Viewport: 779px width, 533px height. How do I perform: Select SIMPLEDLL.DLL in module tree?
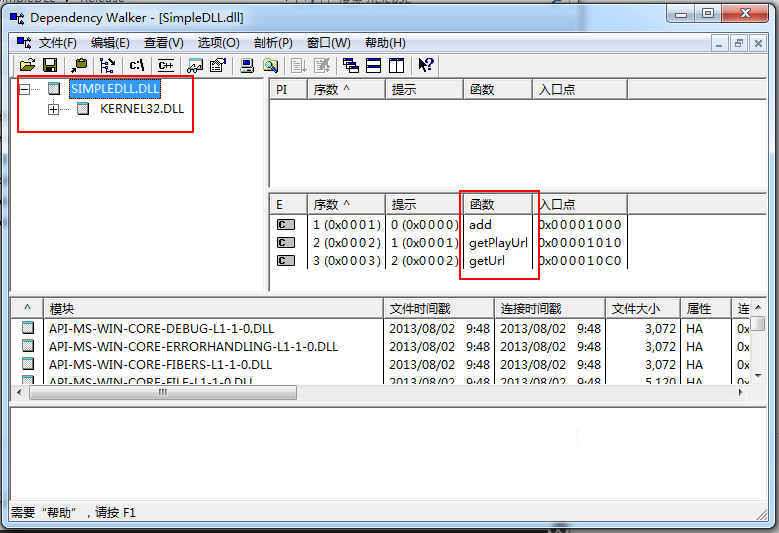[x=115, y=89]
